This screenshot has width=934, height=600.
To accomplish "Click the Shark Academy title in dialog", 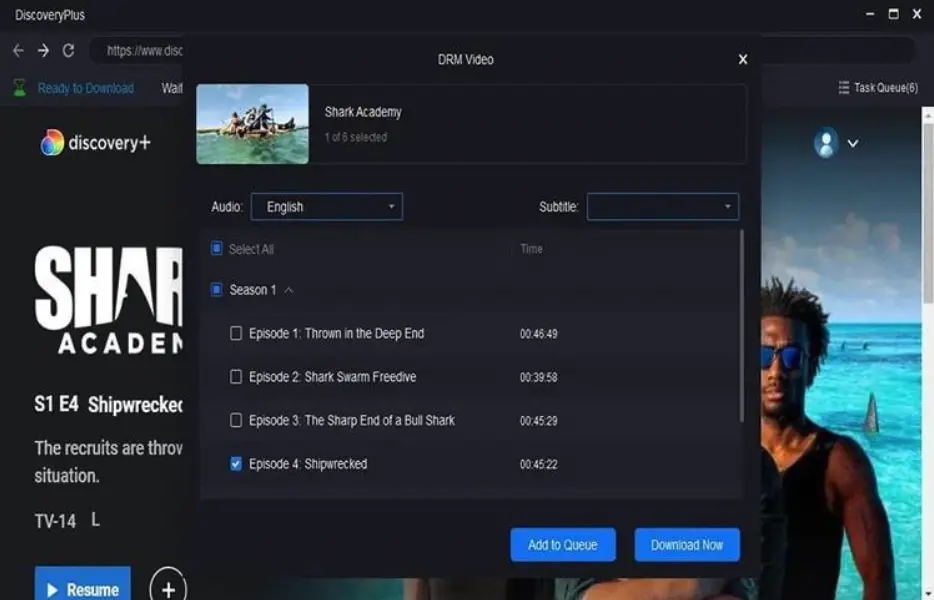I will tap(363, 112).
